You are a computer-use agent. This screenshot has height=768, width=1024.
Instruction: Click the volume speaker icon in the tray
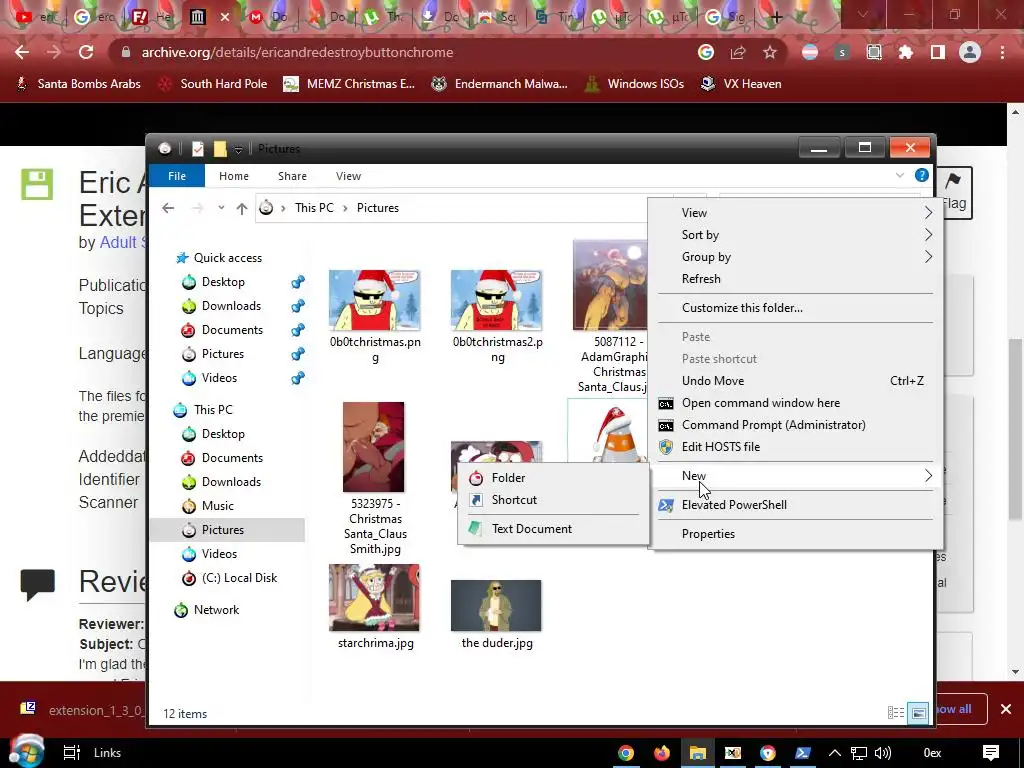(x=882, y=753)
